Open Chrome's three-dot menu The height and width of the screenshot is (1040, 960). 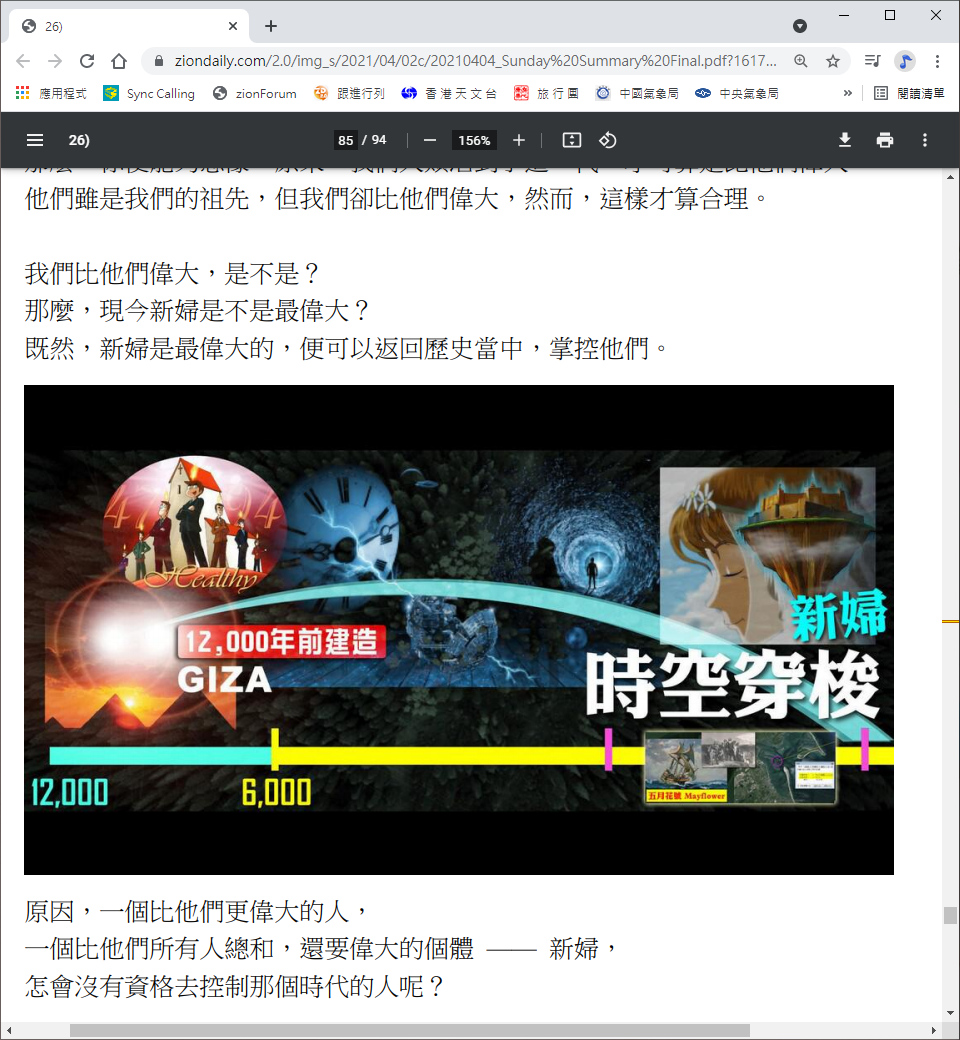coord(937,61)
